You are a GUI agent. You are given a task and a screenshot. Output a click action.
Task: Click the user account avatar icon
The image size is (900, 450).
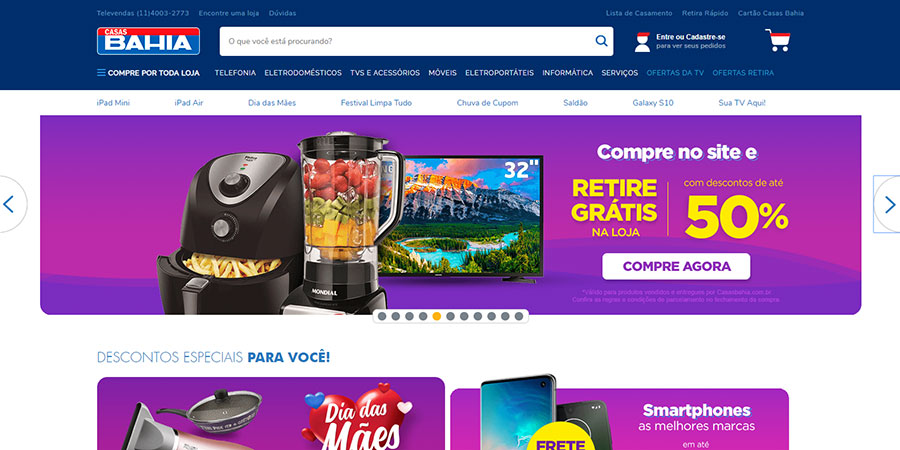(642, 42)
